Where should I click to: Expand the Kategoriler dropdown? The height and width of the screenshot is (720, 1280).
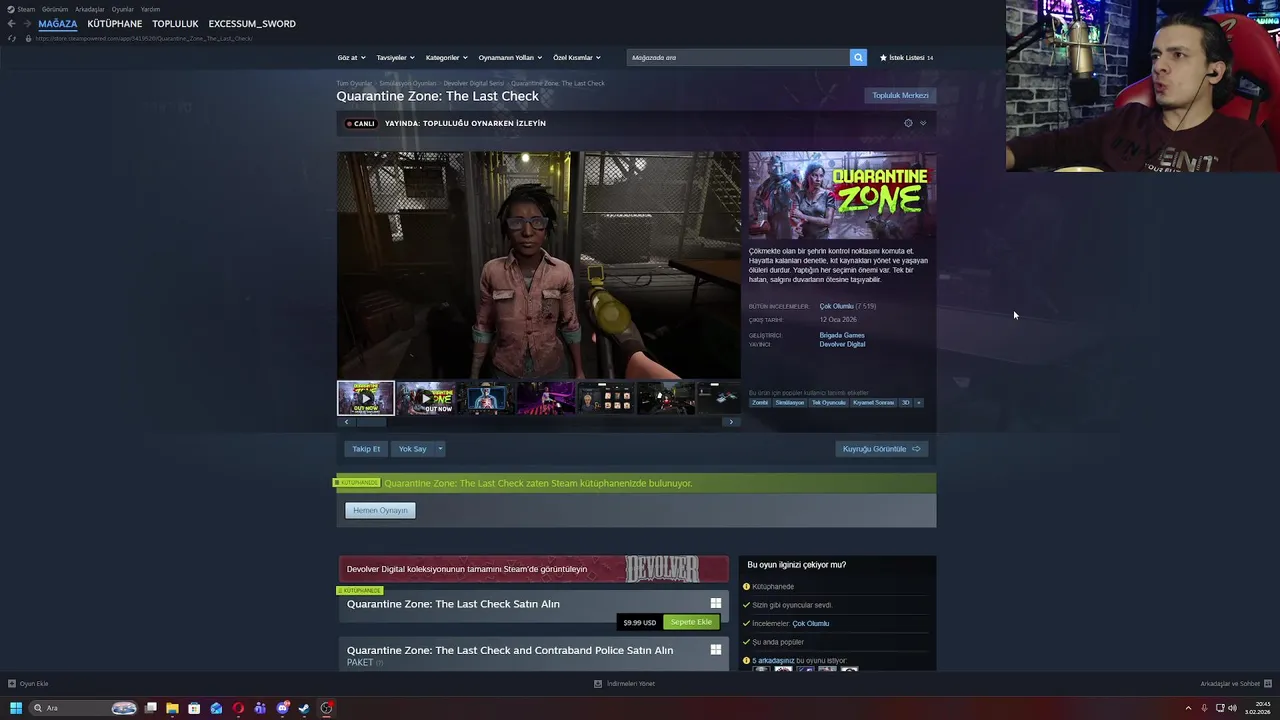point(446,58)
